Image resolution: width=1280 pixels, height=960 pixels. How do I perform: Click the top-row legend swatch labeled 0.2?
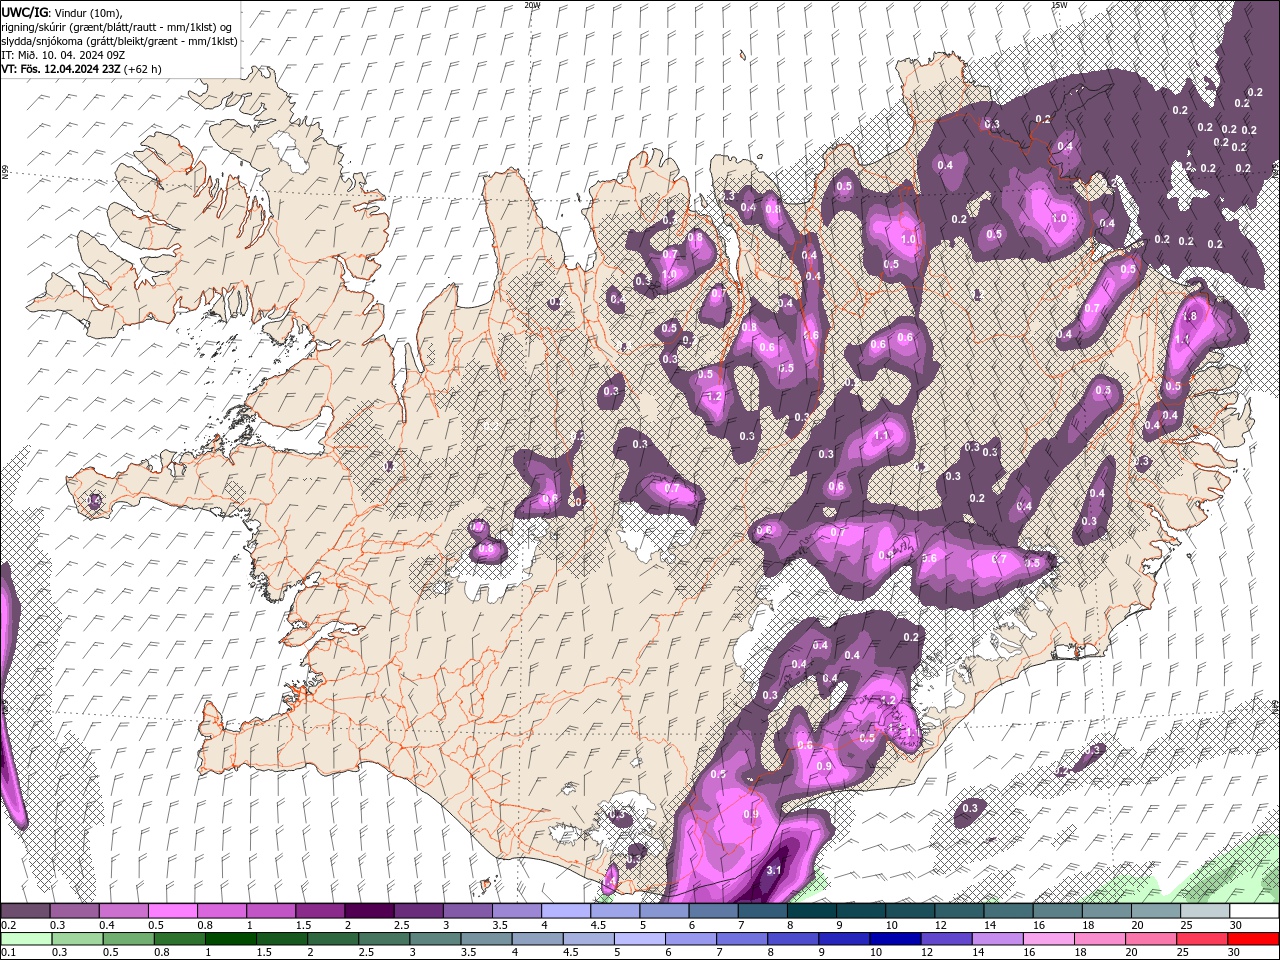point(25,911)
